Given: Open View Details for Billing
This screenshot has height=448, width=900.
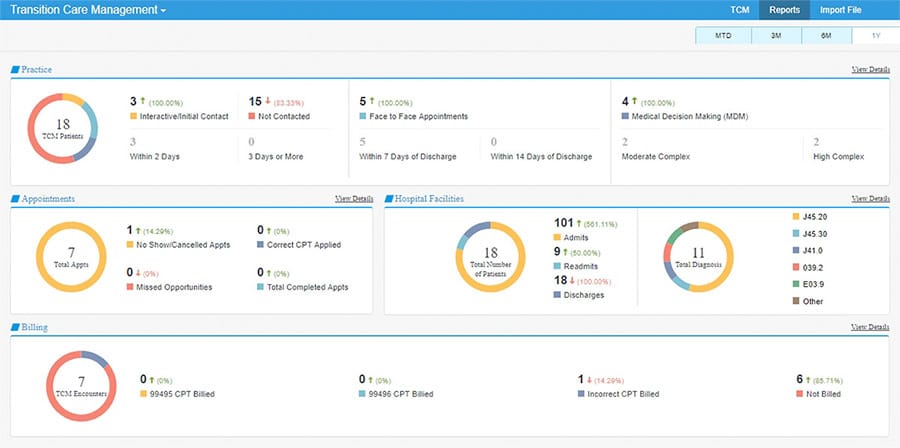Looking at the screenshot, I should pos(871,328).
